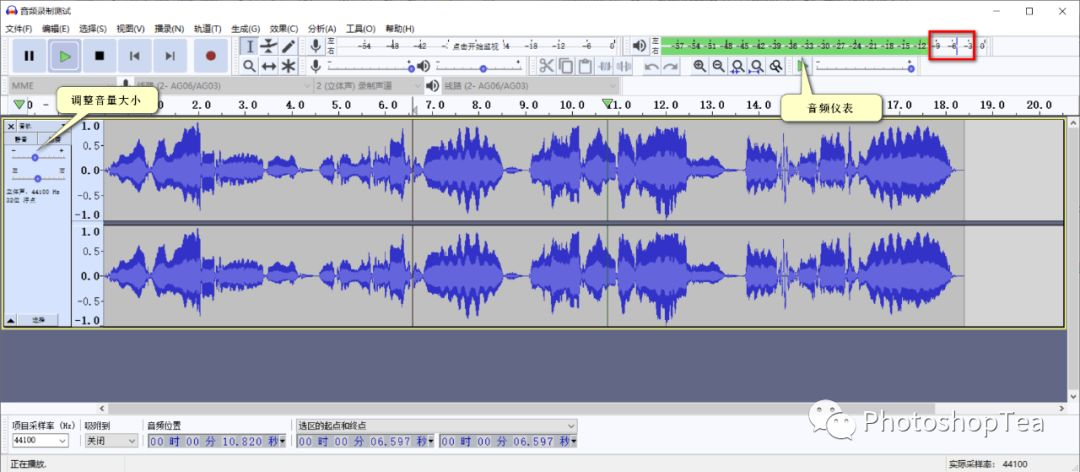The image size is (1080, 472).
Task: Zoom in with the plus magnifier
Action: coord(700,66)
